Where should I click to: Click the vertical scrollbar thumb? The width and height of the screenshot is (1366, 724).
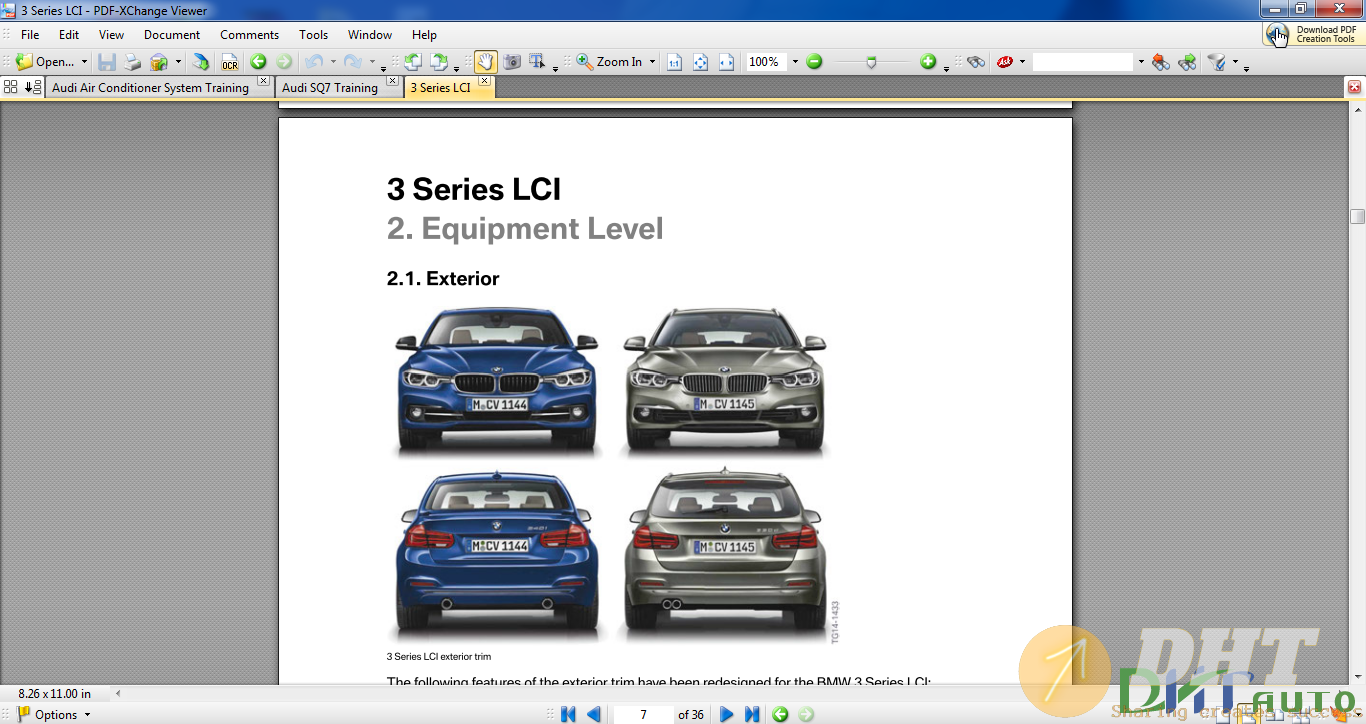coord(1357,217)
